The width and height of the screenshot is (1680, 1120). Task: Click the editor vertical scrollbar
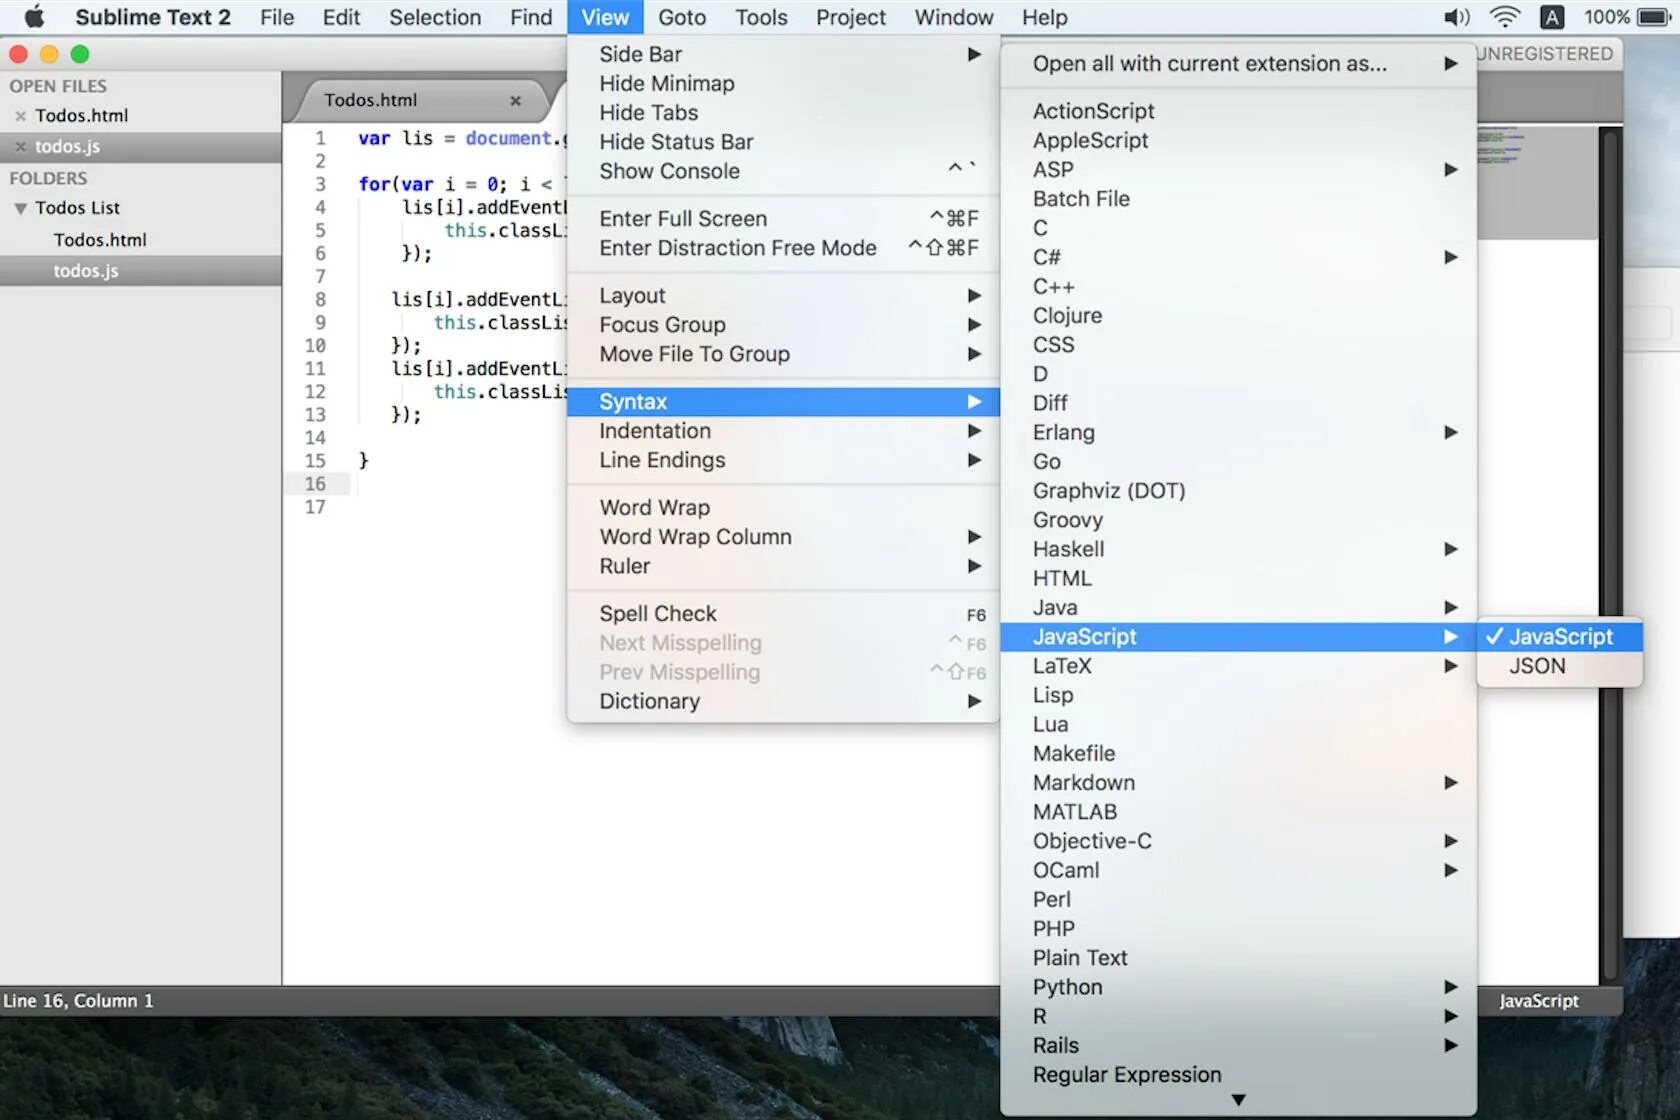(1609, 555)
